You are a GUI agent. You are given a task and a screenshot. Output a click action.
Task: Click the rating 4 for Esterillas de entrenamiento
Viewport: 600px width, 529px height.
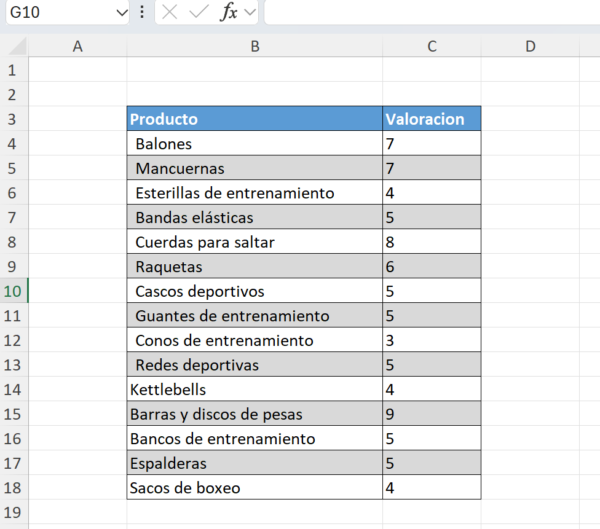click(432, 193)
